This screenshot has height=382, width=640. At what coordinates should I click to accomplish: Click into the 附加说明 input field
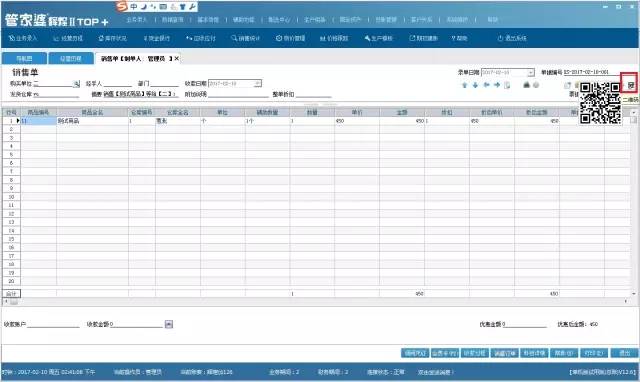(x=238, y=94)
